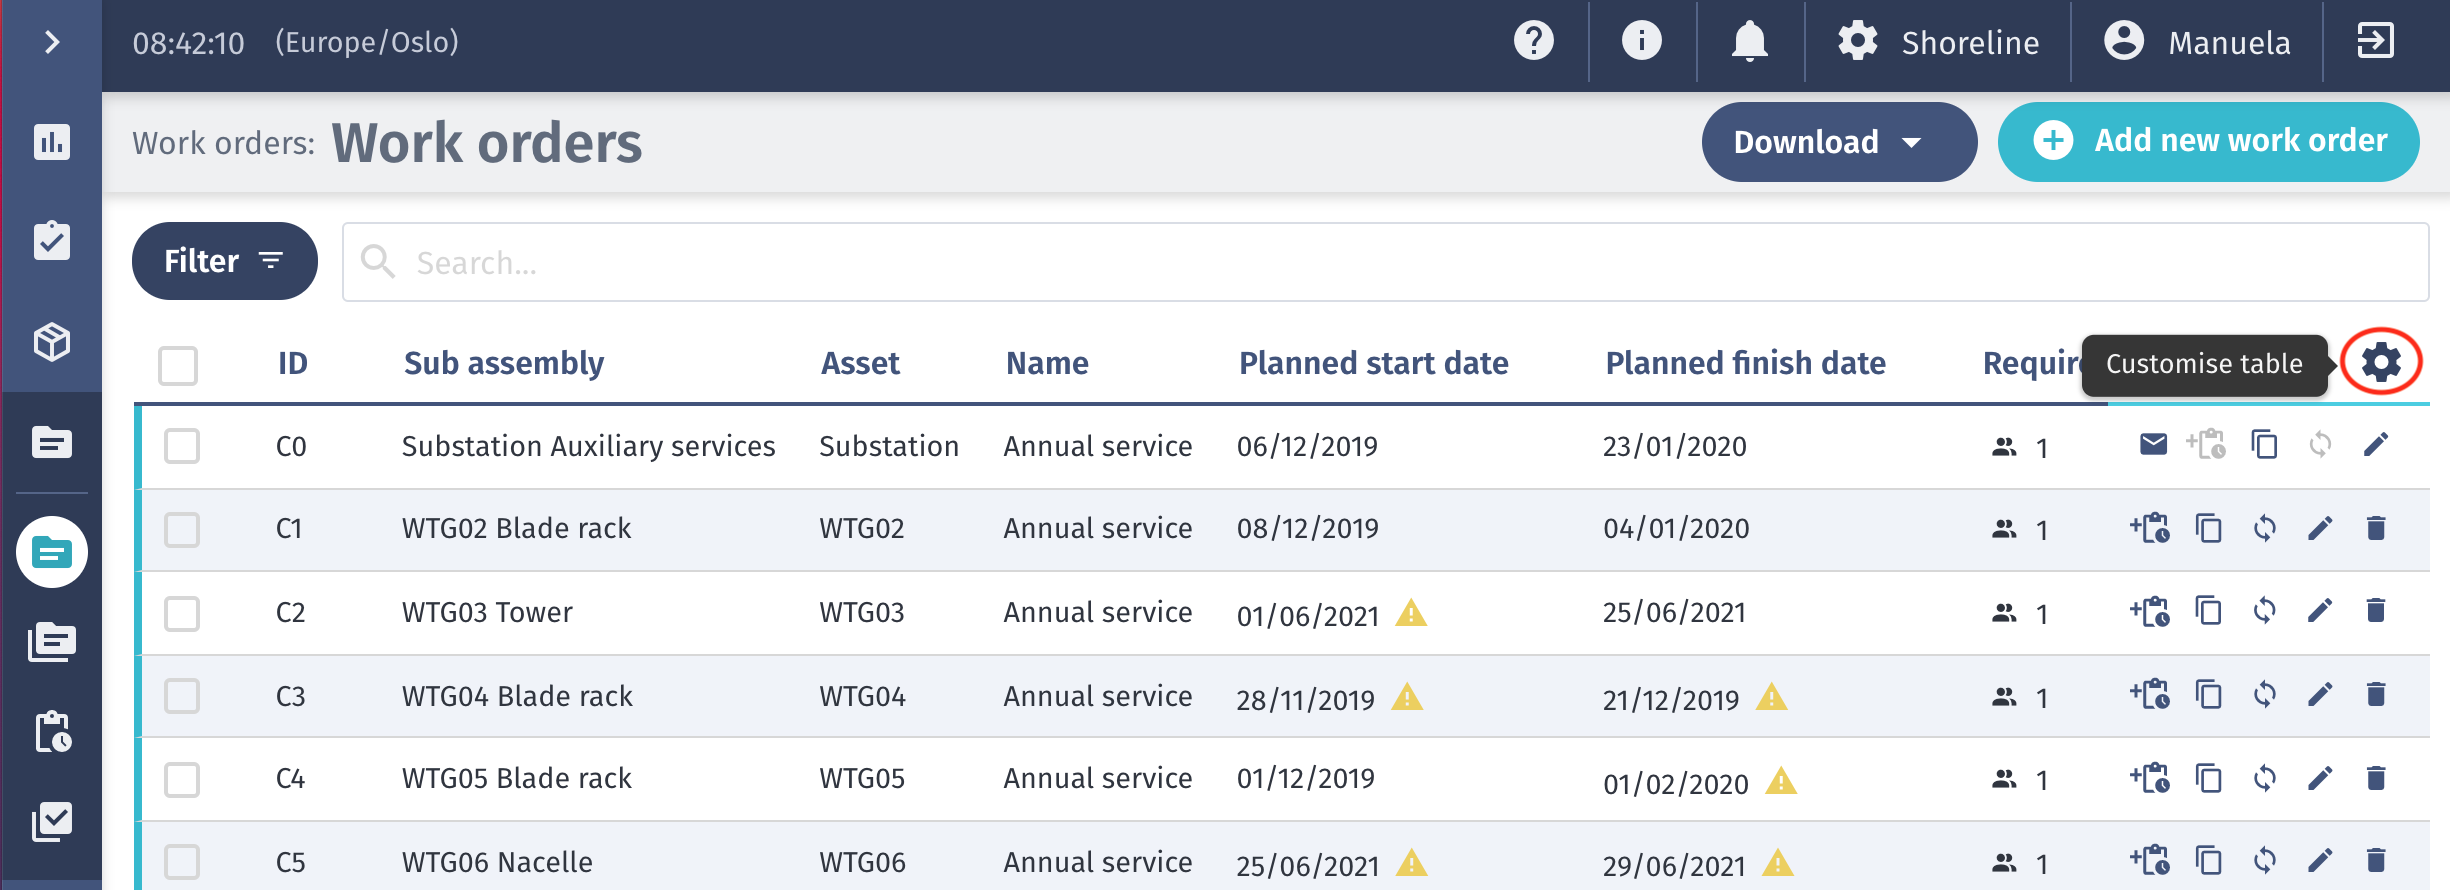Image resolution: width=2450 pixels, height=890 pixels.
Task: Open the Download dropdown menu
Action: point(1838,142)
